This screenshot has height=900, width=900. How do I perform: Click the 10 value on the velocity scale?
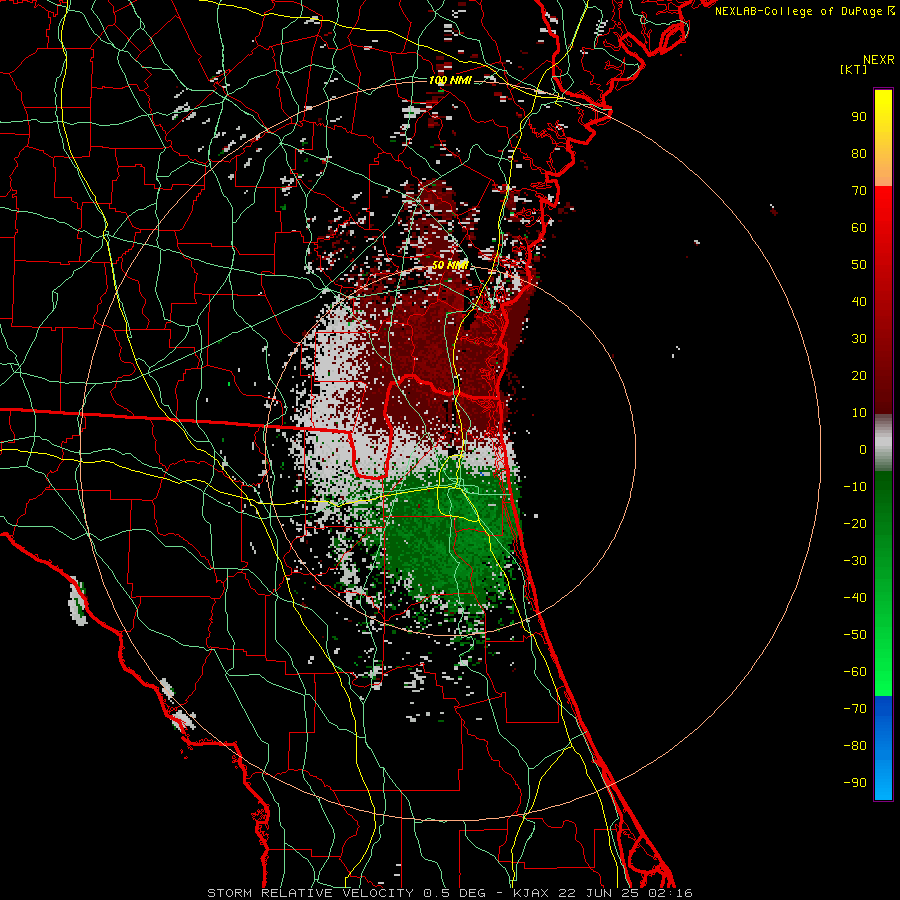859,413
